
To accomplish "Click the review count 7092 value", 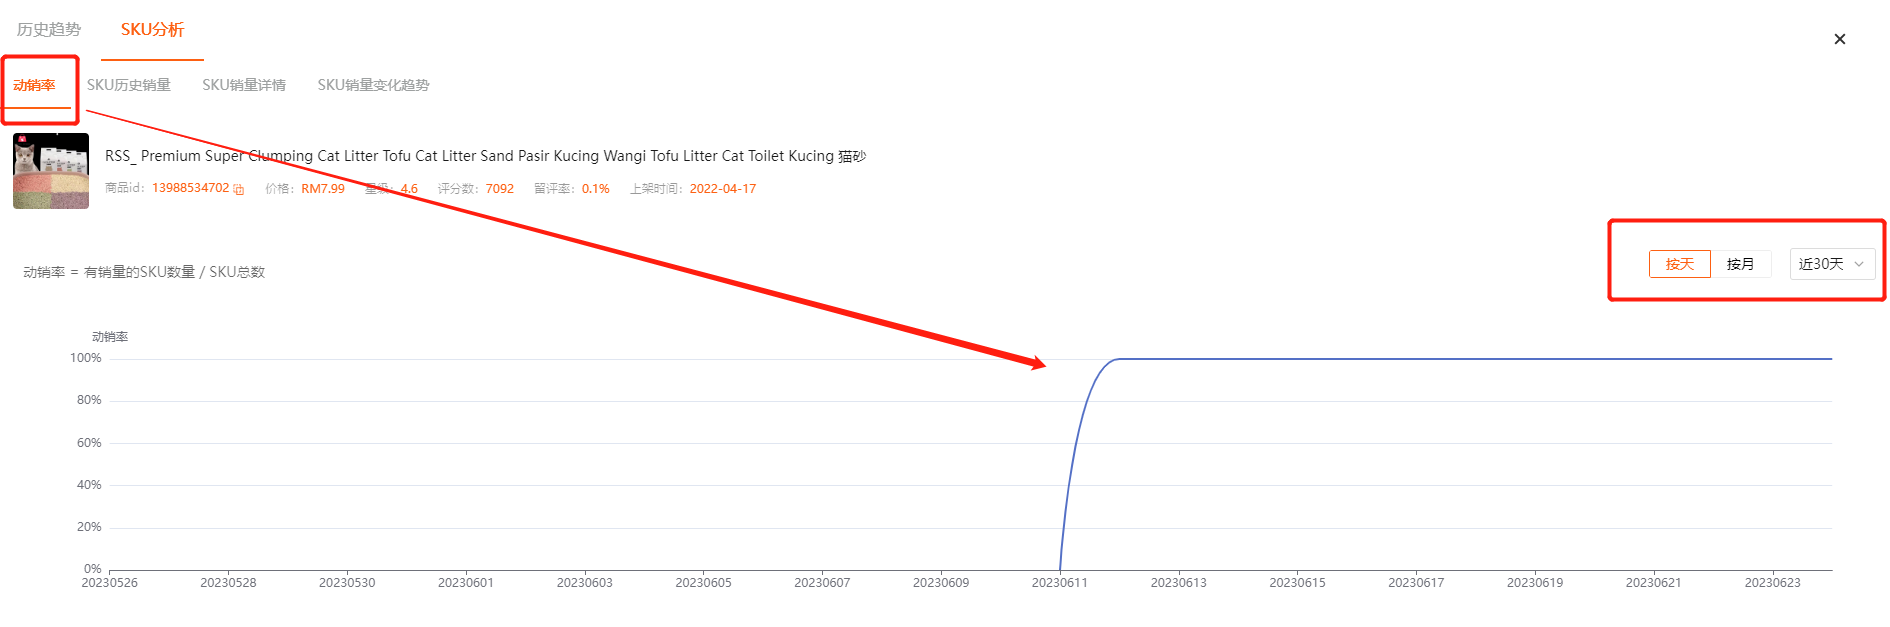I will tap(500, 189).
